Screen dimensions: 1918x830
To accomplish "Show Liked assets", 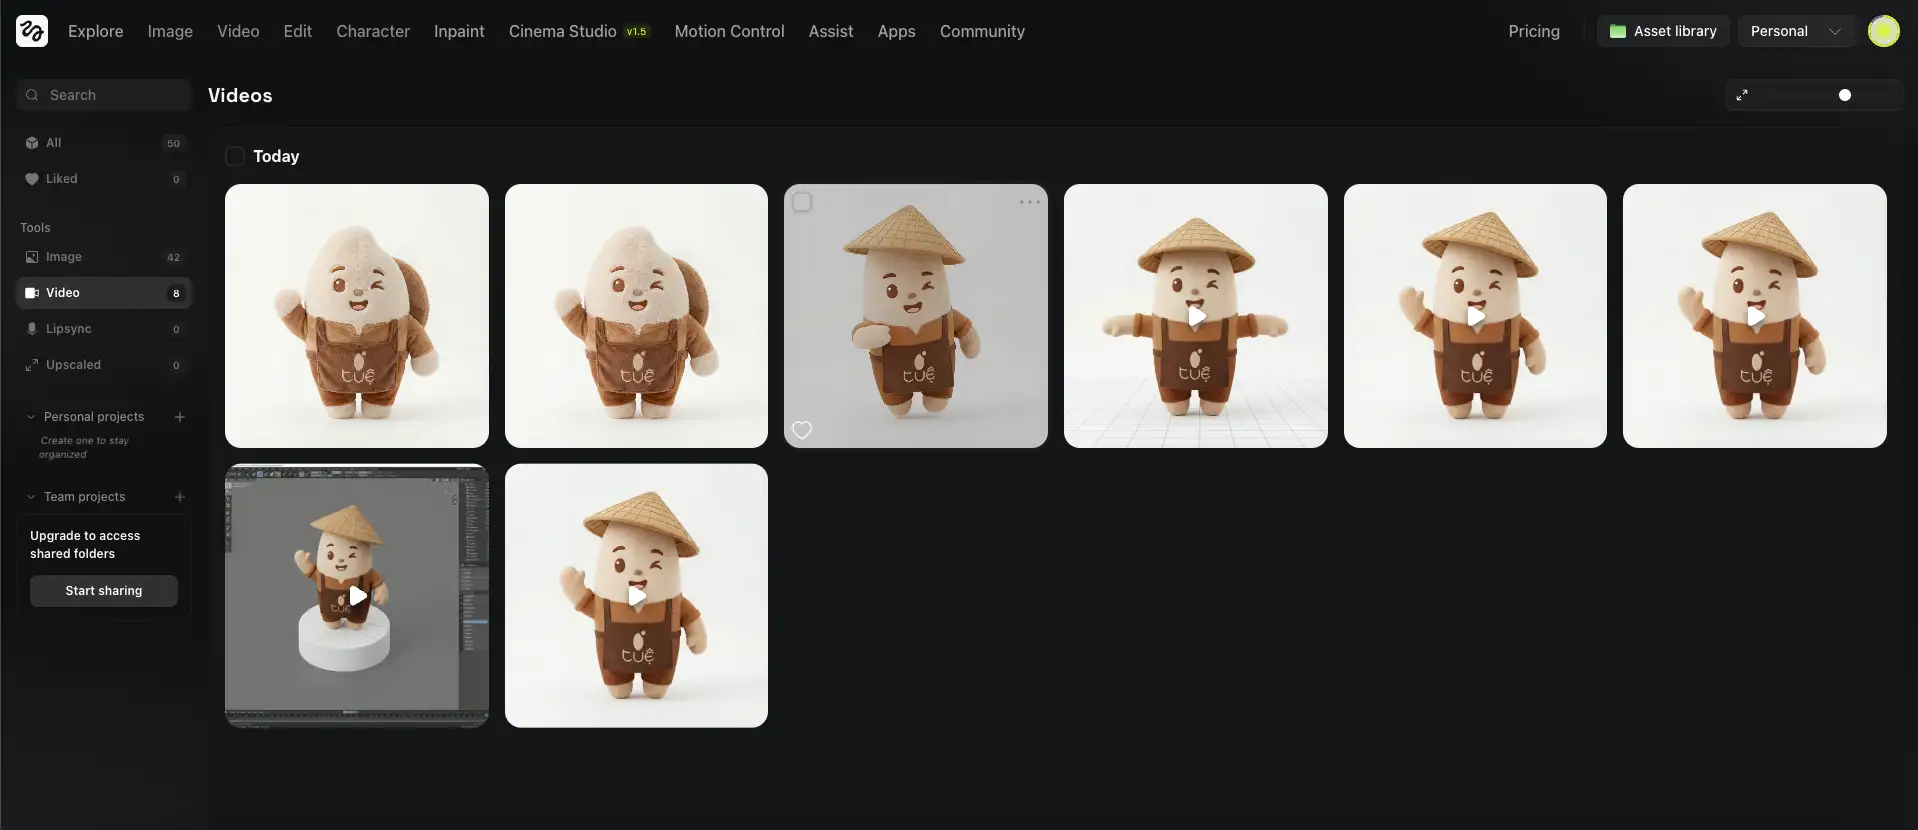I will (x=104, y=179).
